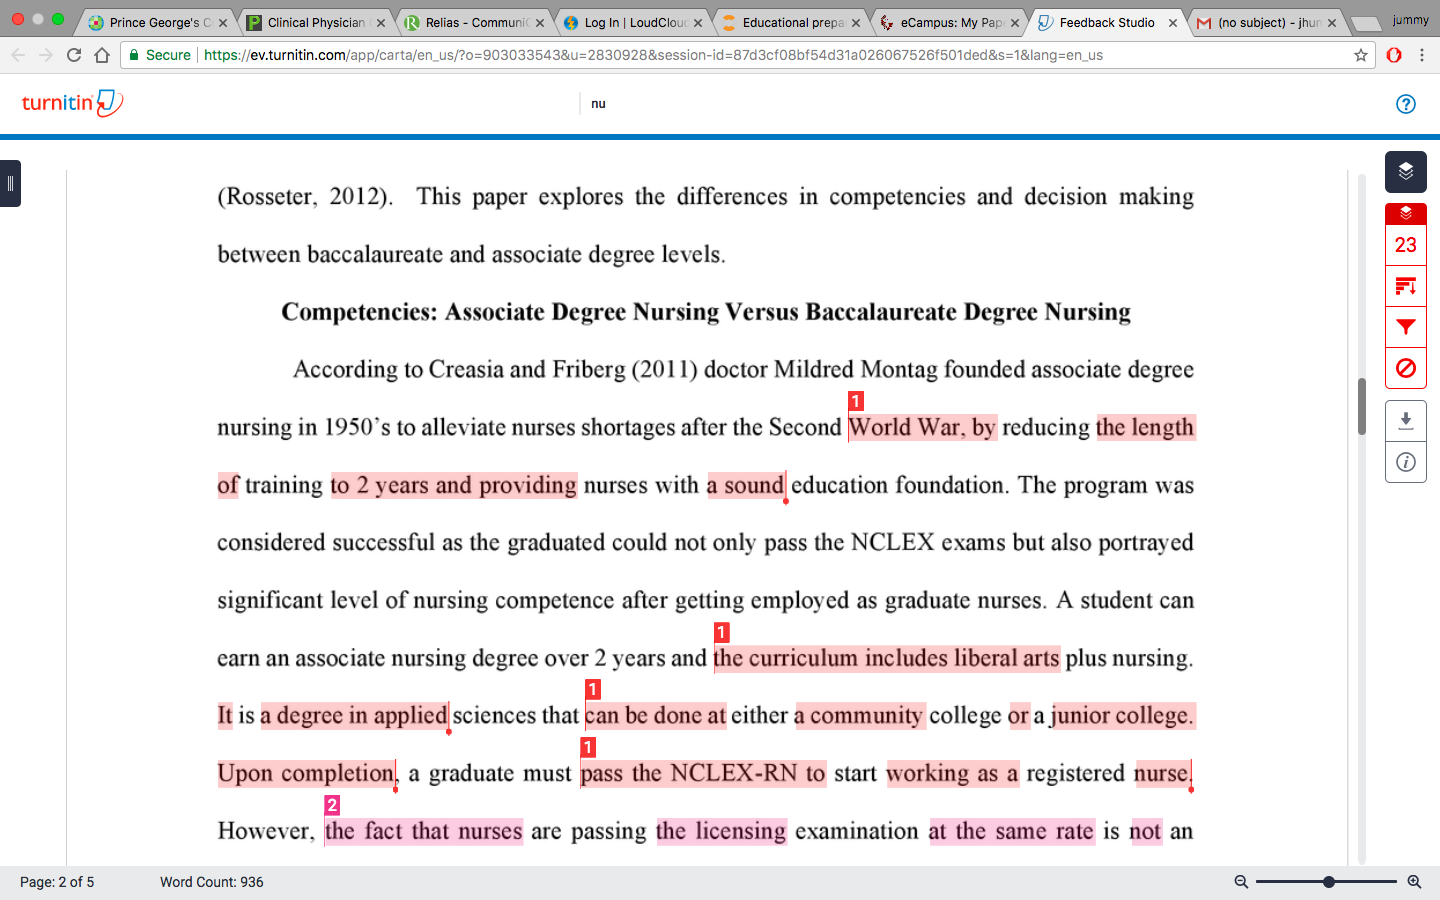
Task: Zoom in with the plus magnifier icon
Action: (1414, 882)
